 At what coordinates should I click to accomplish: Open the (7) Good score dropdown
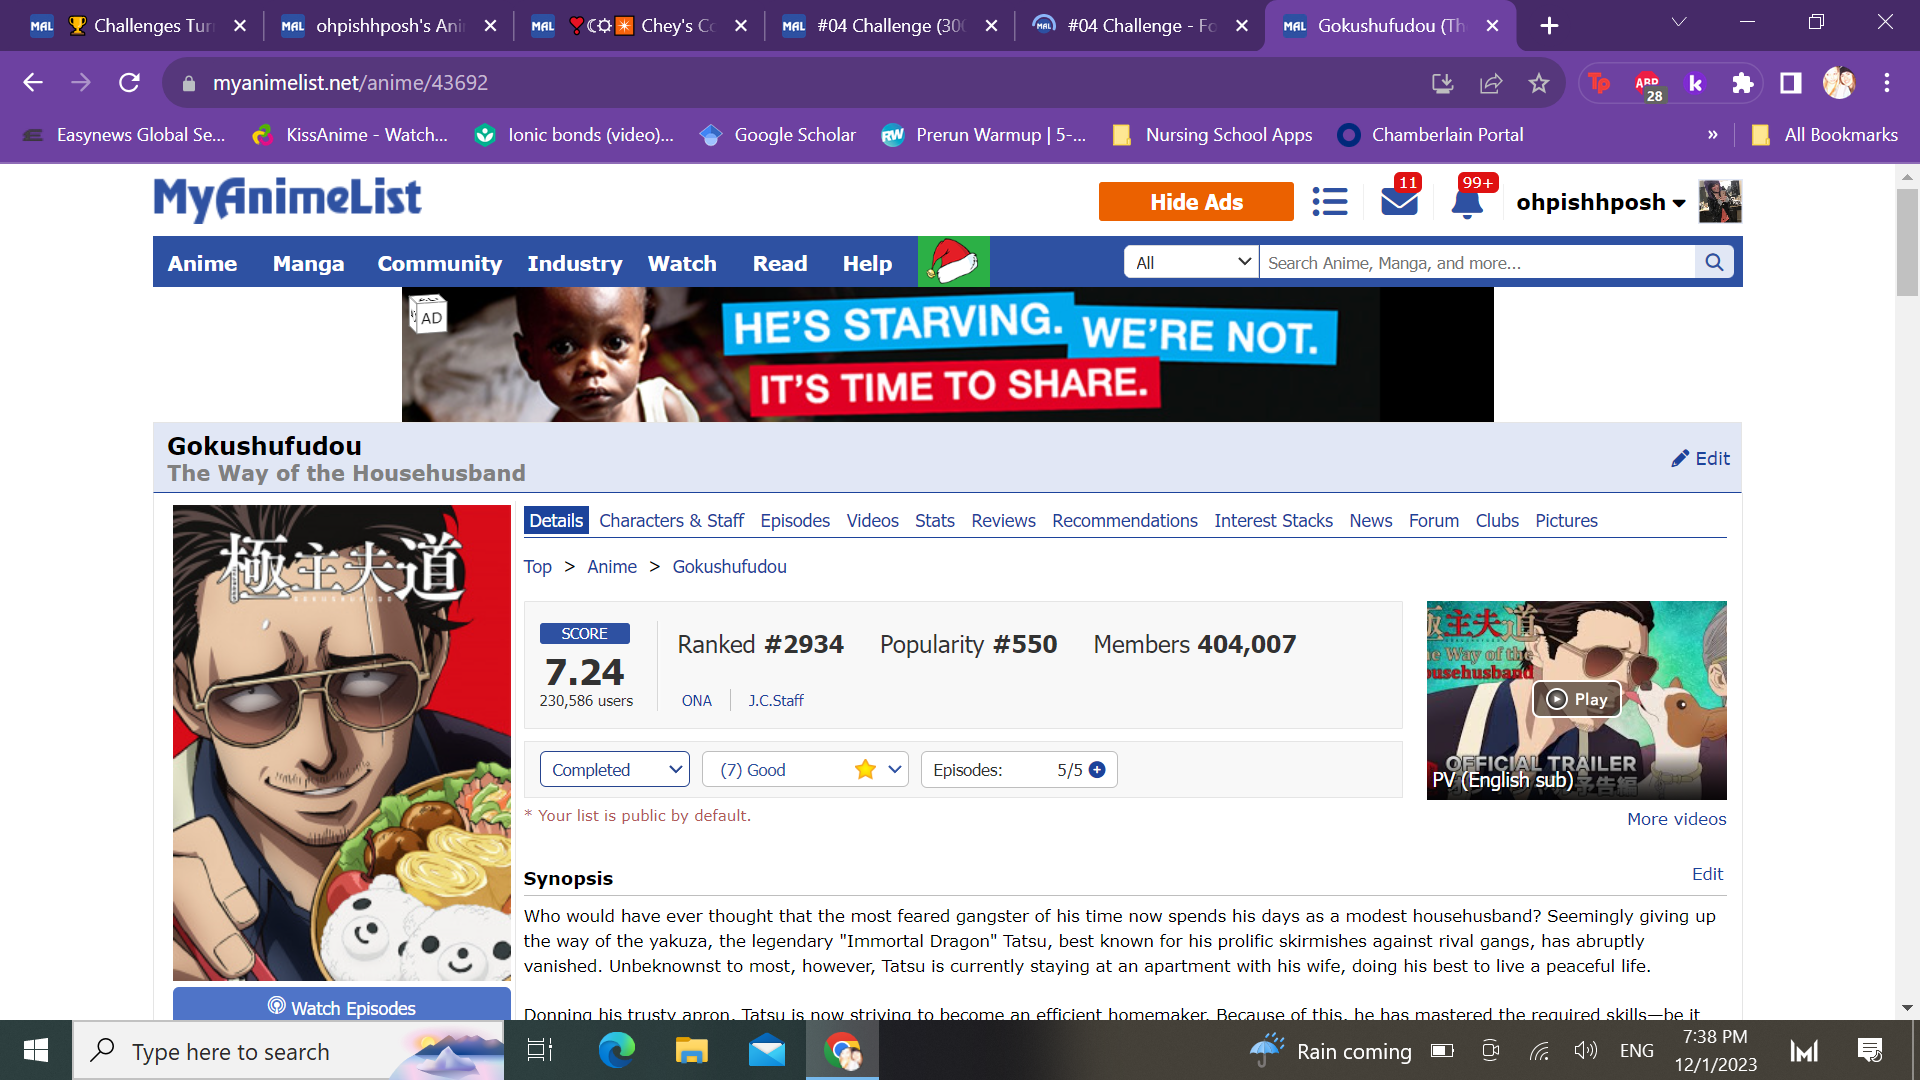tap(805, 769)
